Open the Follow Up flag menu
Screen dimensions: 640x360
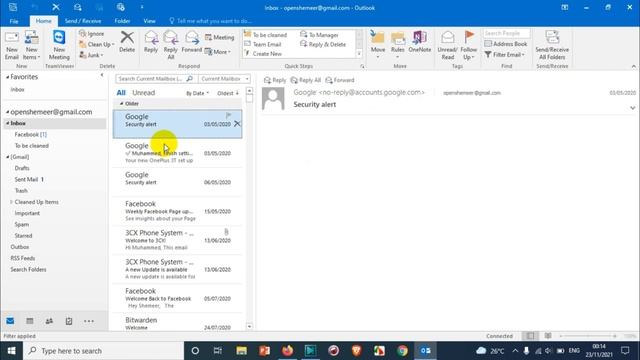[469, 45]
